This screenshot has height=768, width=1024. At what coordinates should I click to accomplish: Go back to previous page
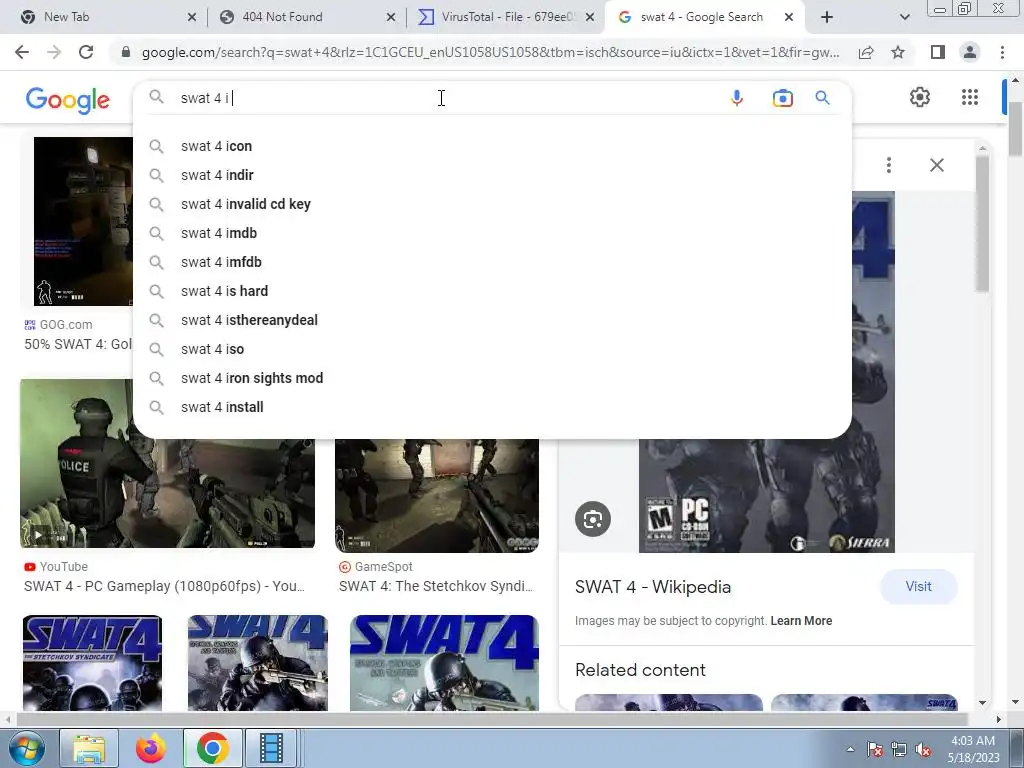coord(22,52)
